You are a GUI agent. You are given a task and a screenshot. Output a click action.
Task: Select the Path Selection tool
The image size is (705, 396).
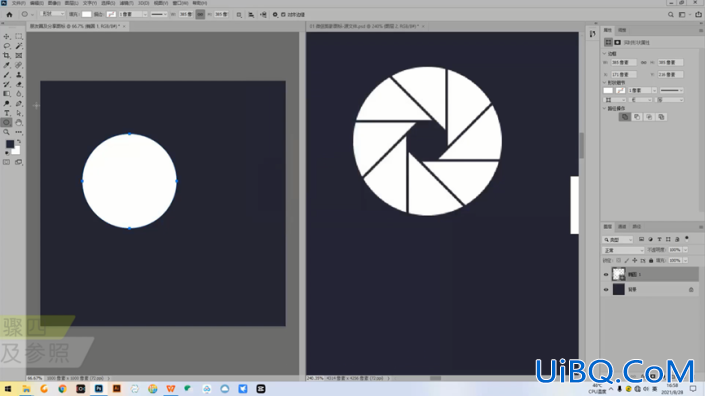click(x=18, y=113)
